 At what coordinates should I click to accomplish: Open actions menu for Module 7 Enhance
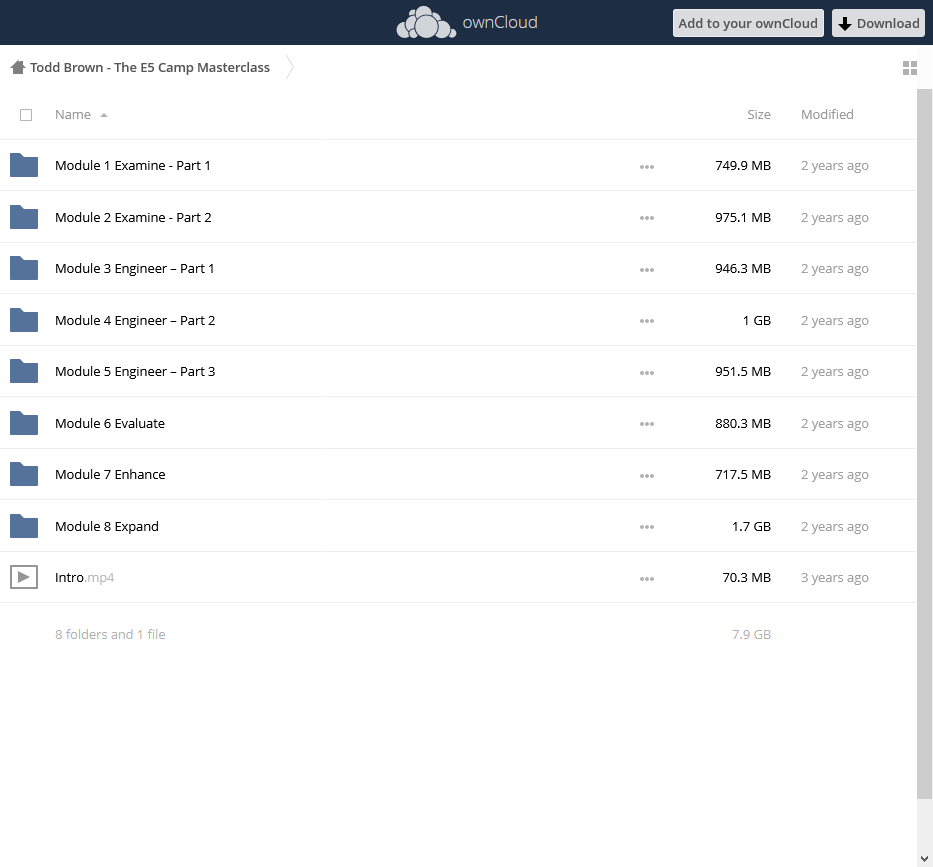click(x=647, y=475)
